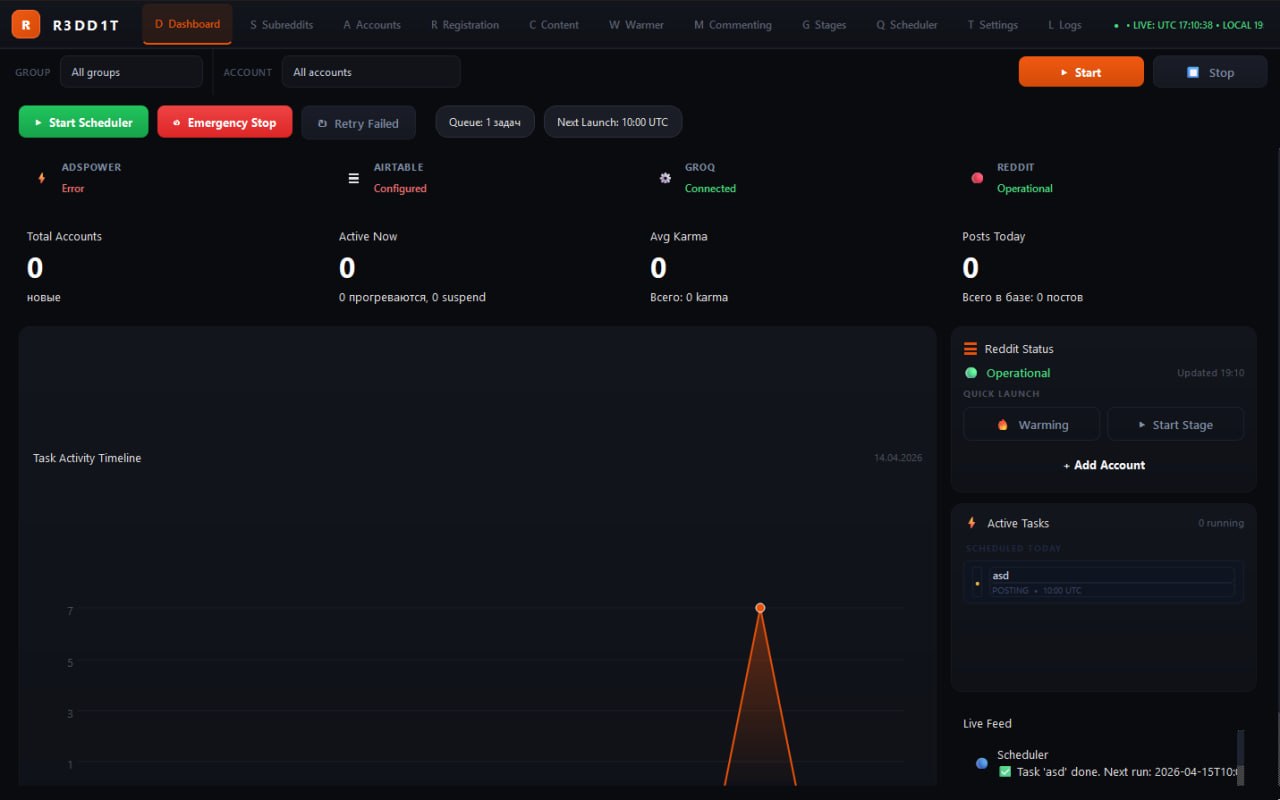Open the Settings tab
Viewport: 1280px width, 800px height.
993,25
